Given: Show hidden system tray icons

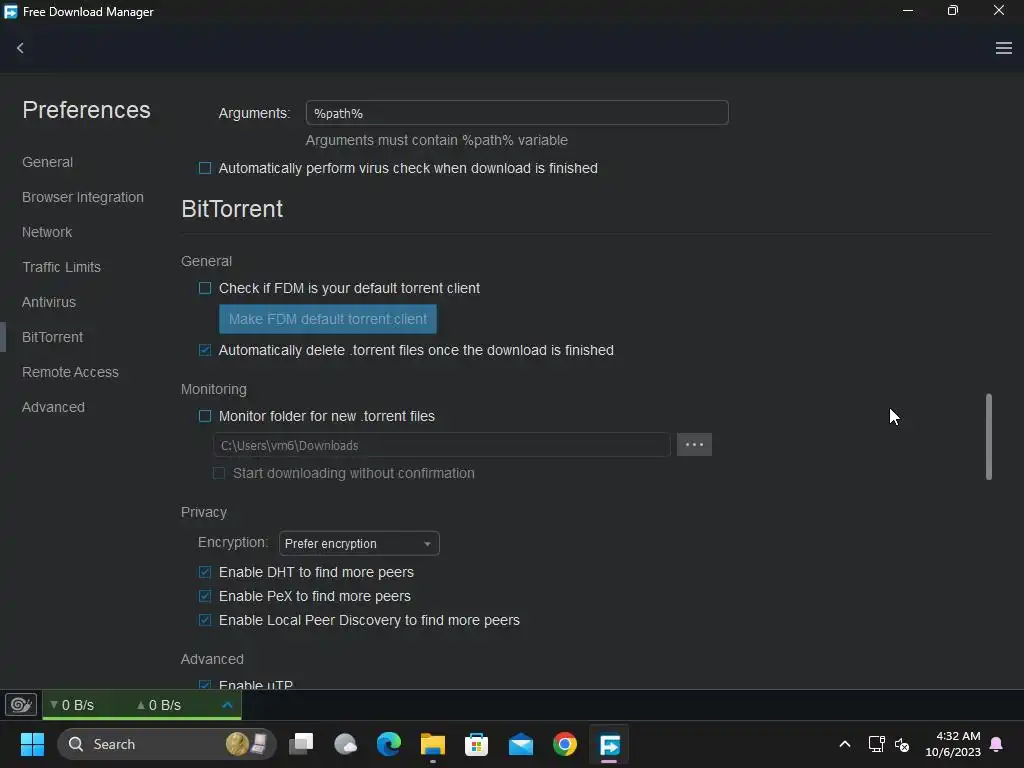Looking at the screenshot, I should coord(844,744).
